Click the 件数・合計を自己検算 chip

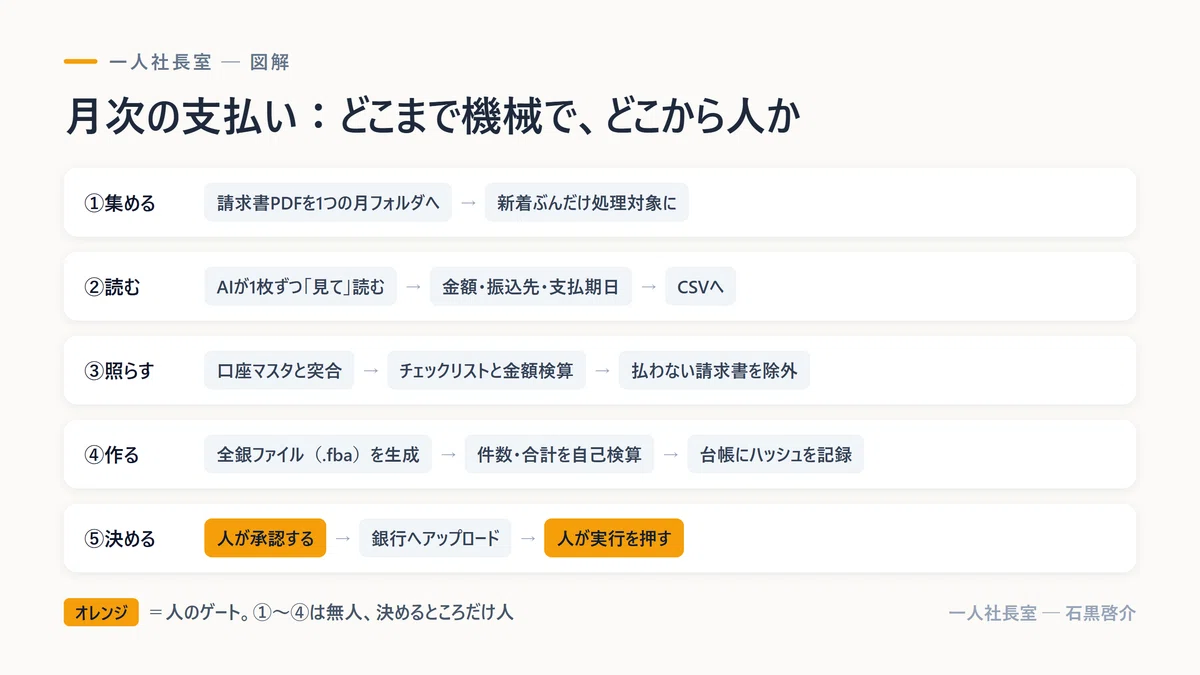click(x=560, y=454)
